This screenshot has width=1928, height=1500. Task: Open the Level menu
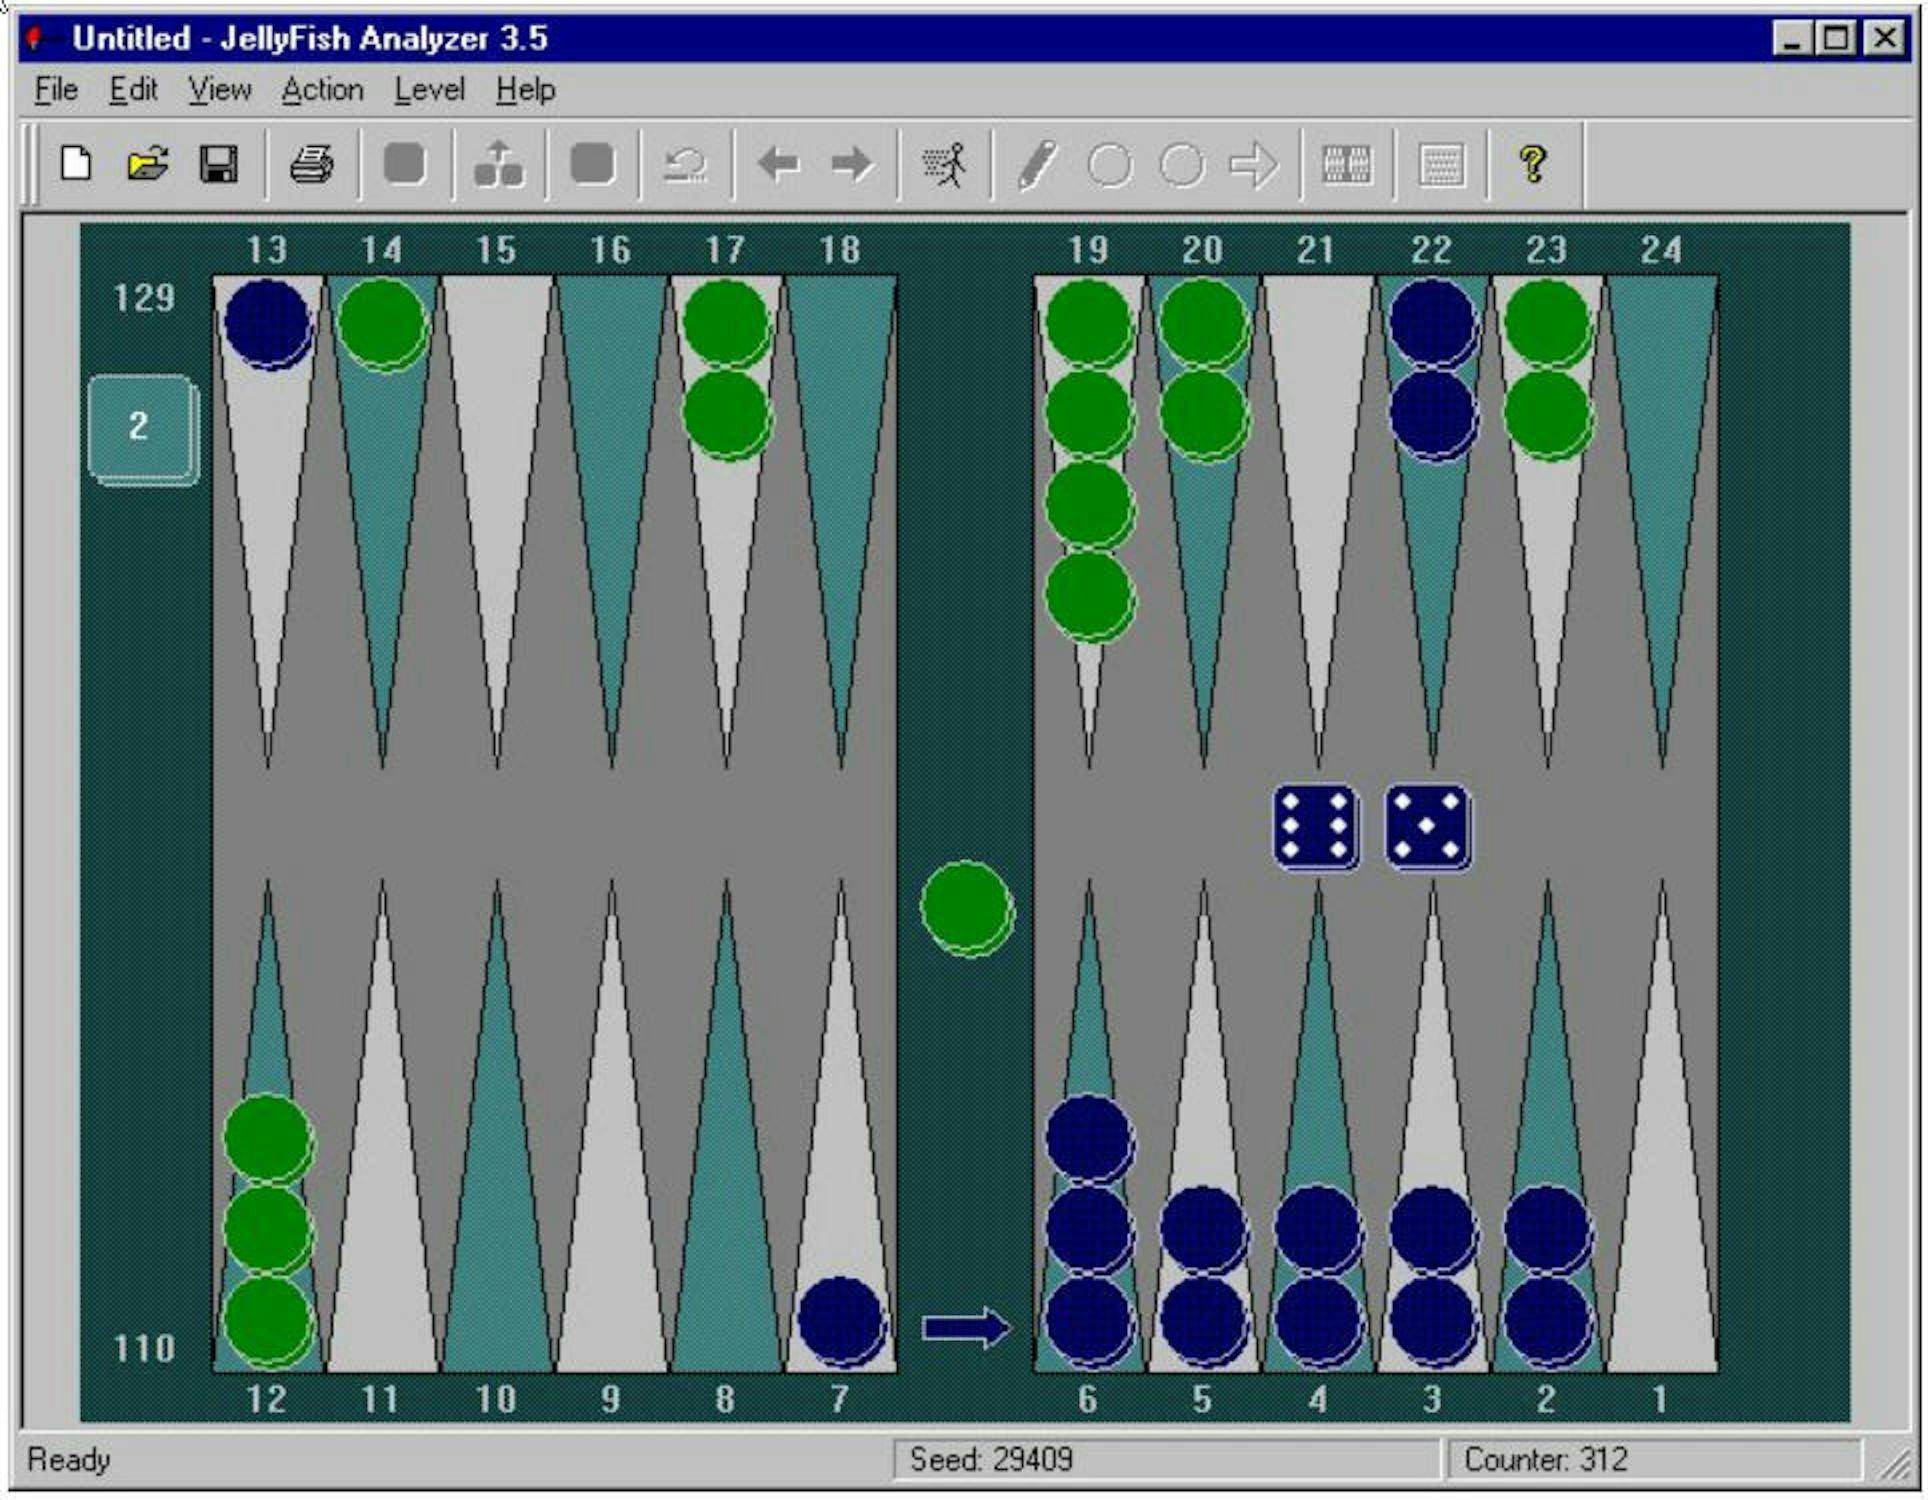tap(429, 90)
